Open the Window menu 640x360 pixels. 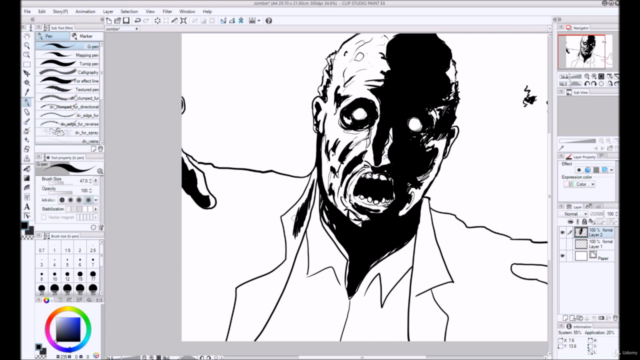(187, 11)
